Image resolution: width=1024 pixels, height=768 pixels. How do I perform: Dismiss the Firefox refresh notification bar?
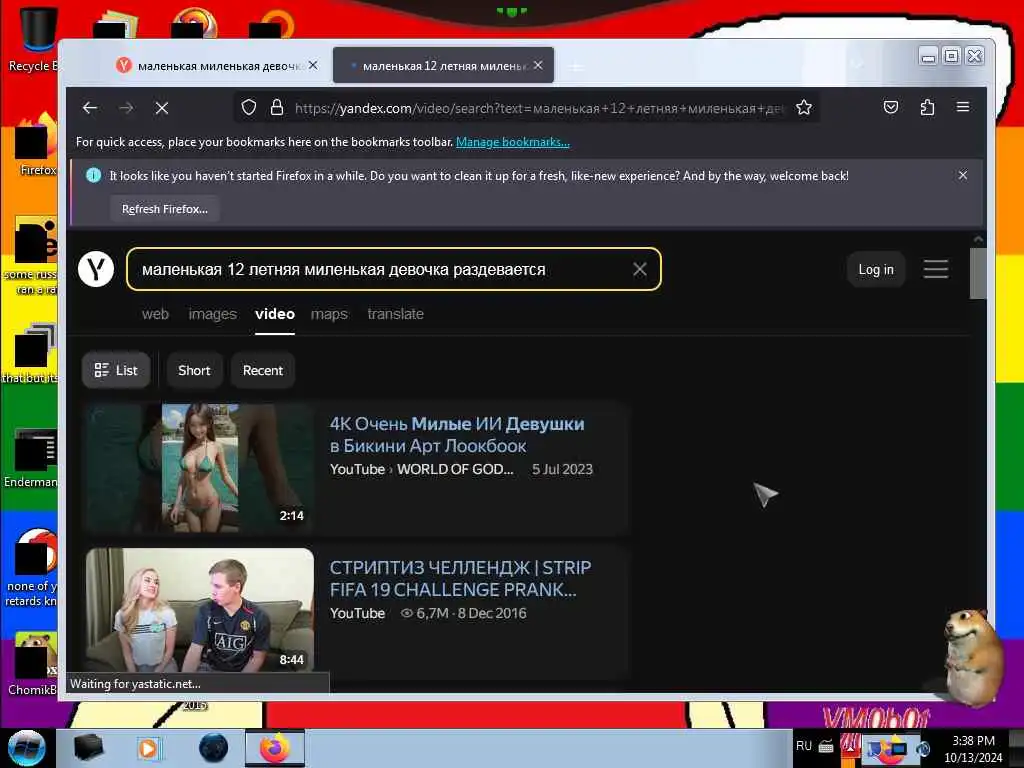963,175
